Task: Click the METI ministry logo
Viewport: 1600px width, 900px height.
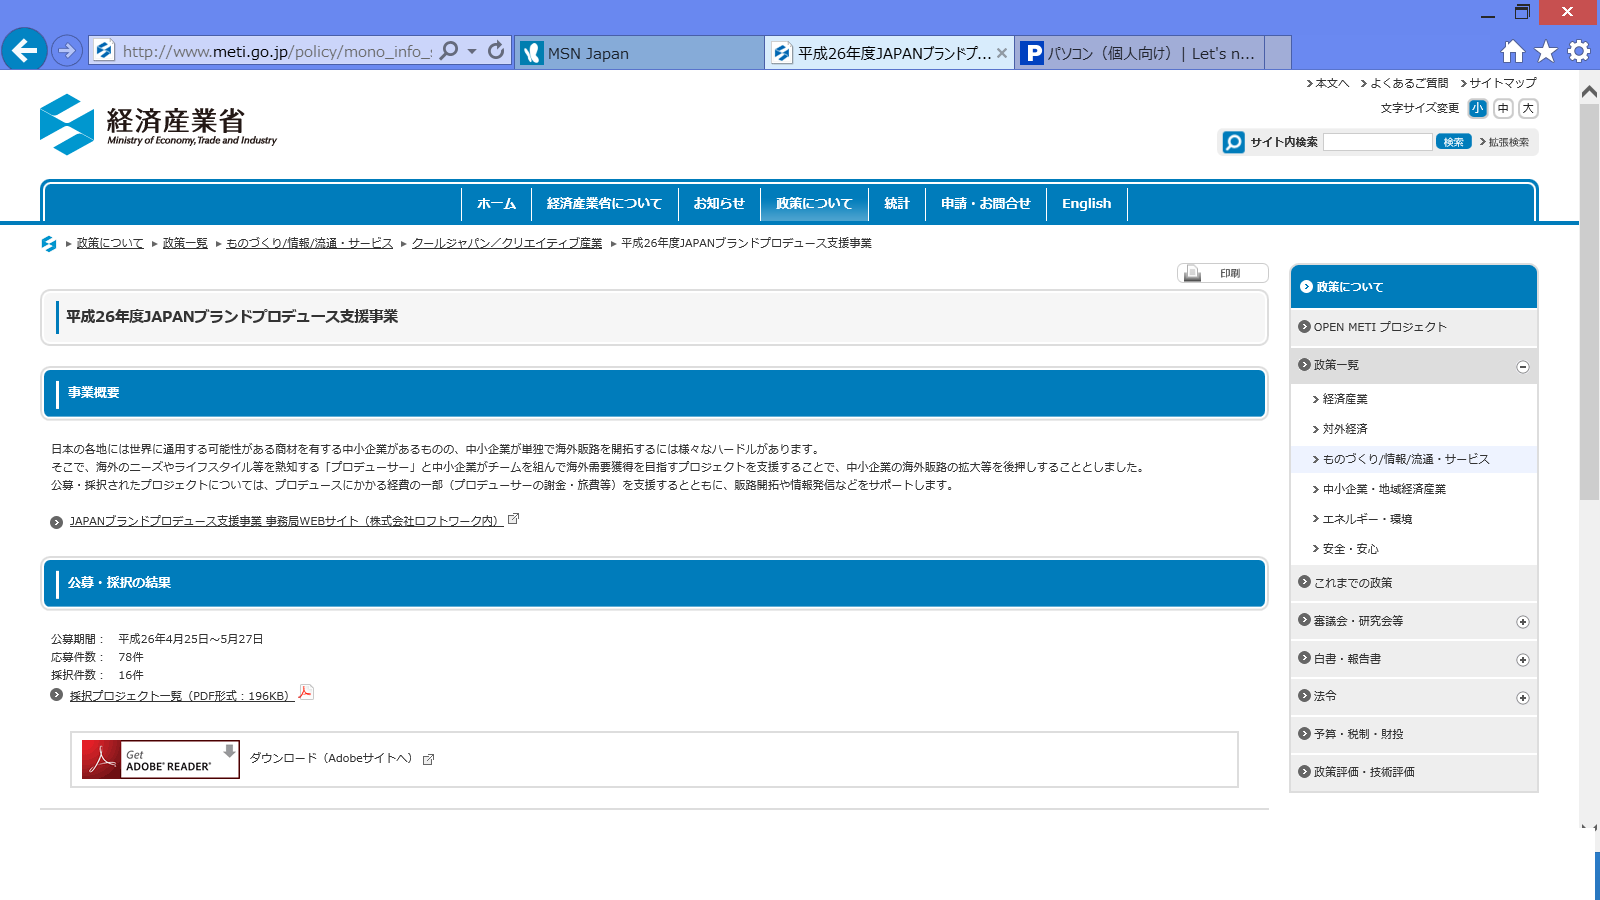Action: coord(158,125)
